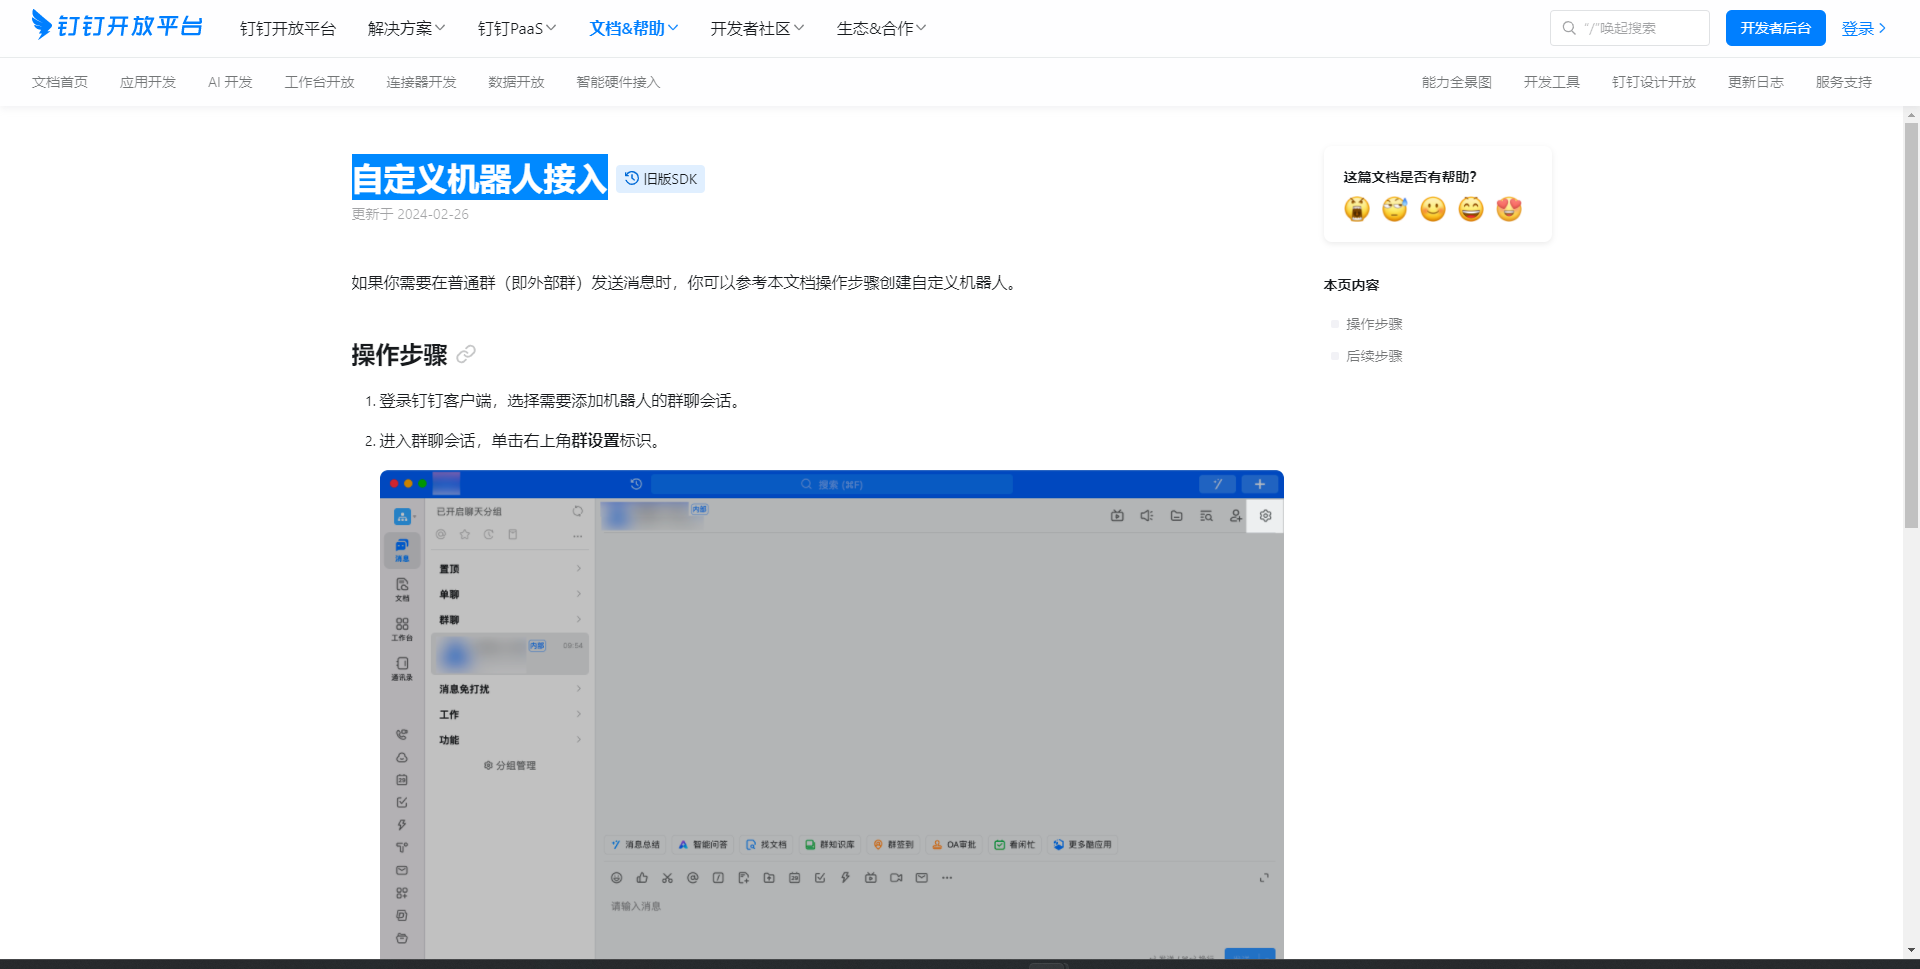The image size is (1920, 969).
Task: Click the vertical scrollbar thumb
Action: [1911, 325]
